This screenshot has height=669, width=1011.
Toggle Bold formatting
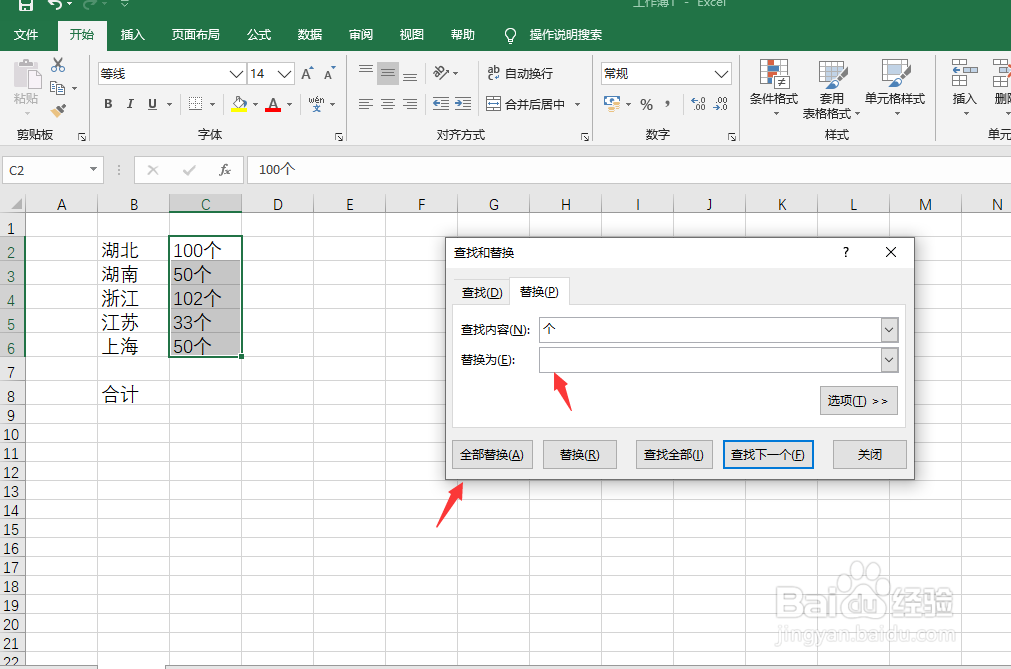108,104
